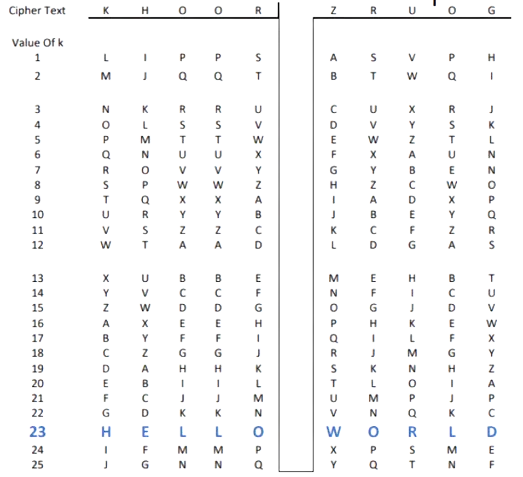This screenshot has width=523, height=477.
Task: Select letter F in the k=25 row
Action: (492, 465)
